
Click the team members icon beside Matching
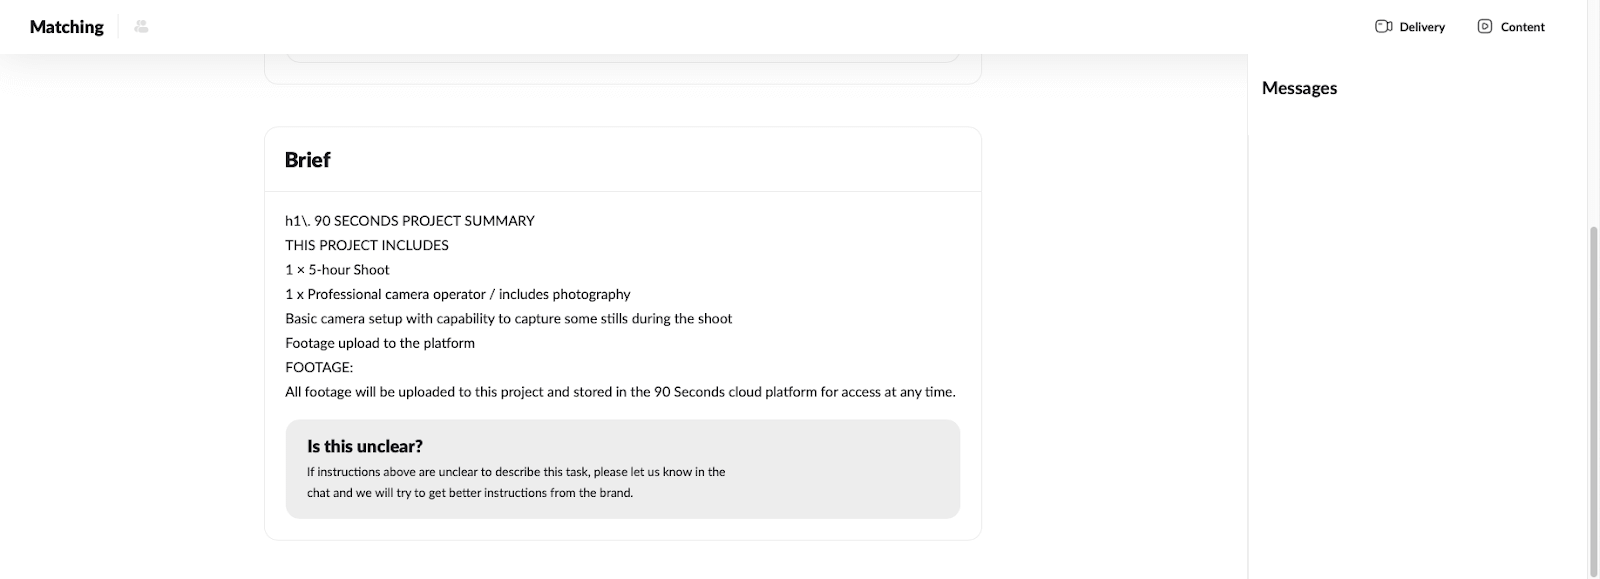point(141,27)
